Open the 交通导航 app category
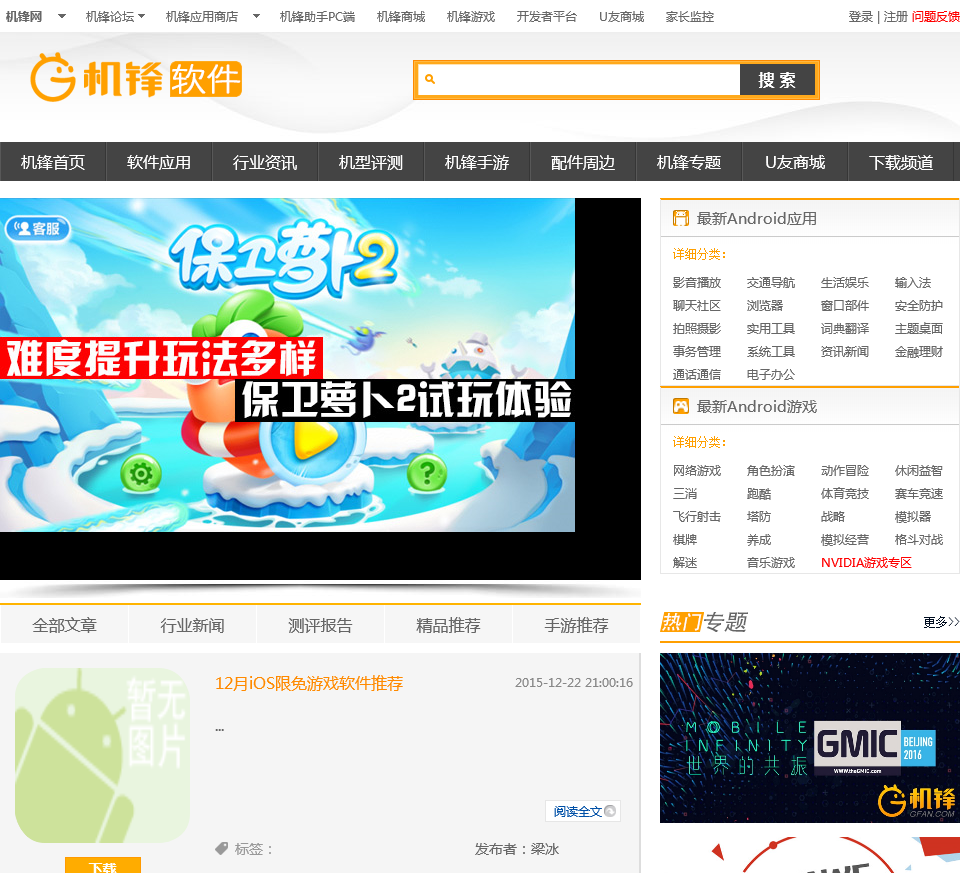Image resolution: width=960 pixels, height=873 pixels. click(x=771, y=282)
